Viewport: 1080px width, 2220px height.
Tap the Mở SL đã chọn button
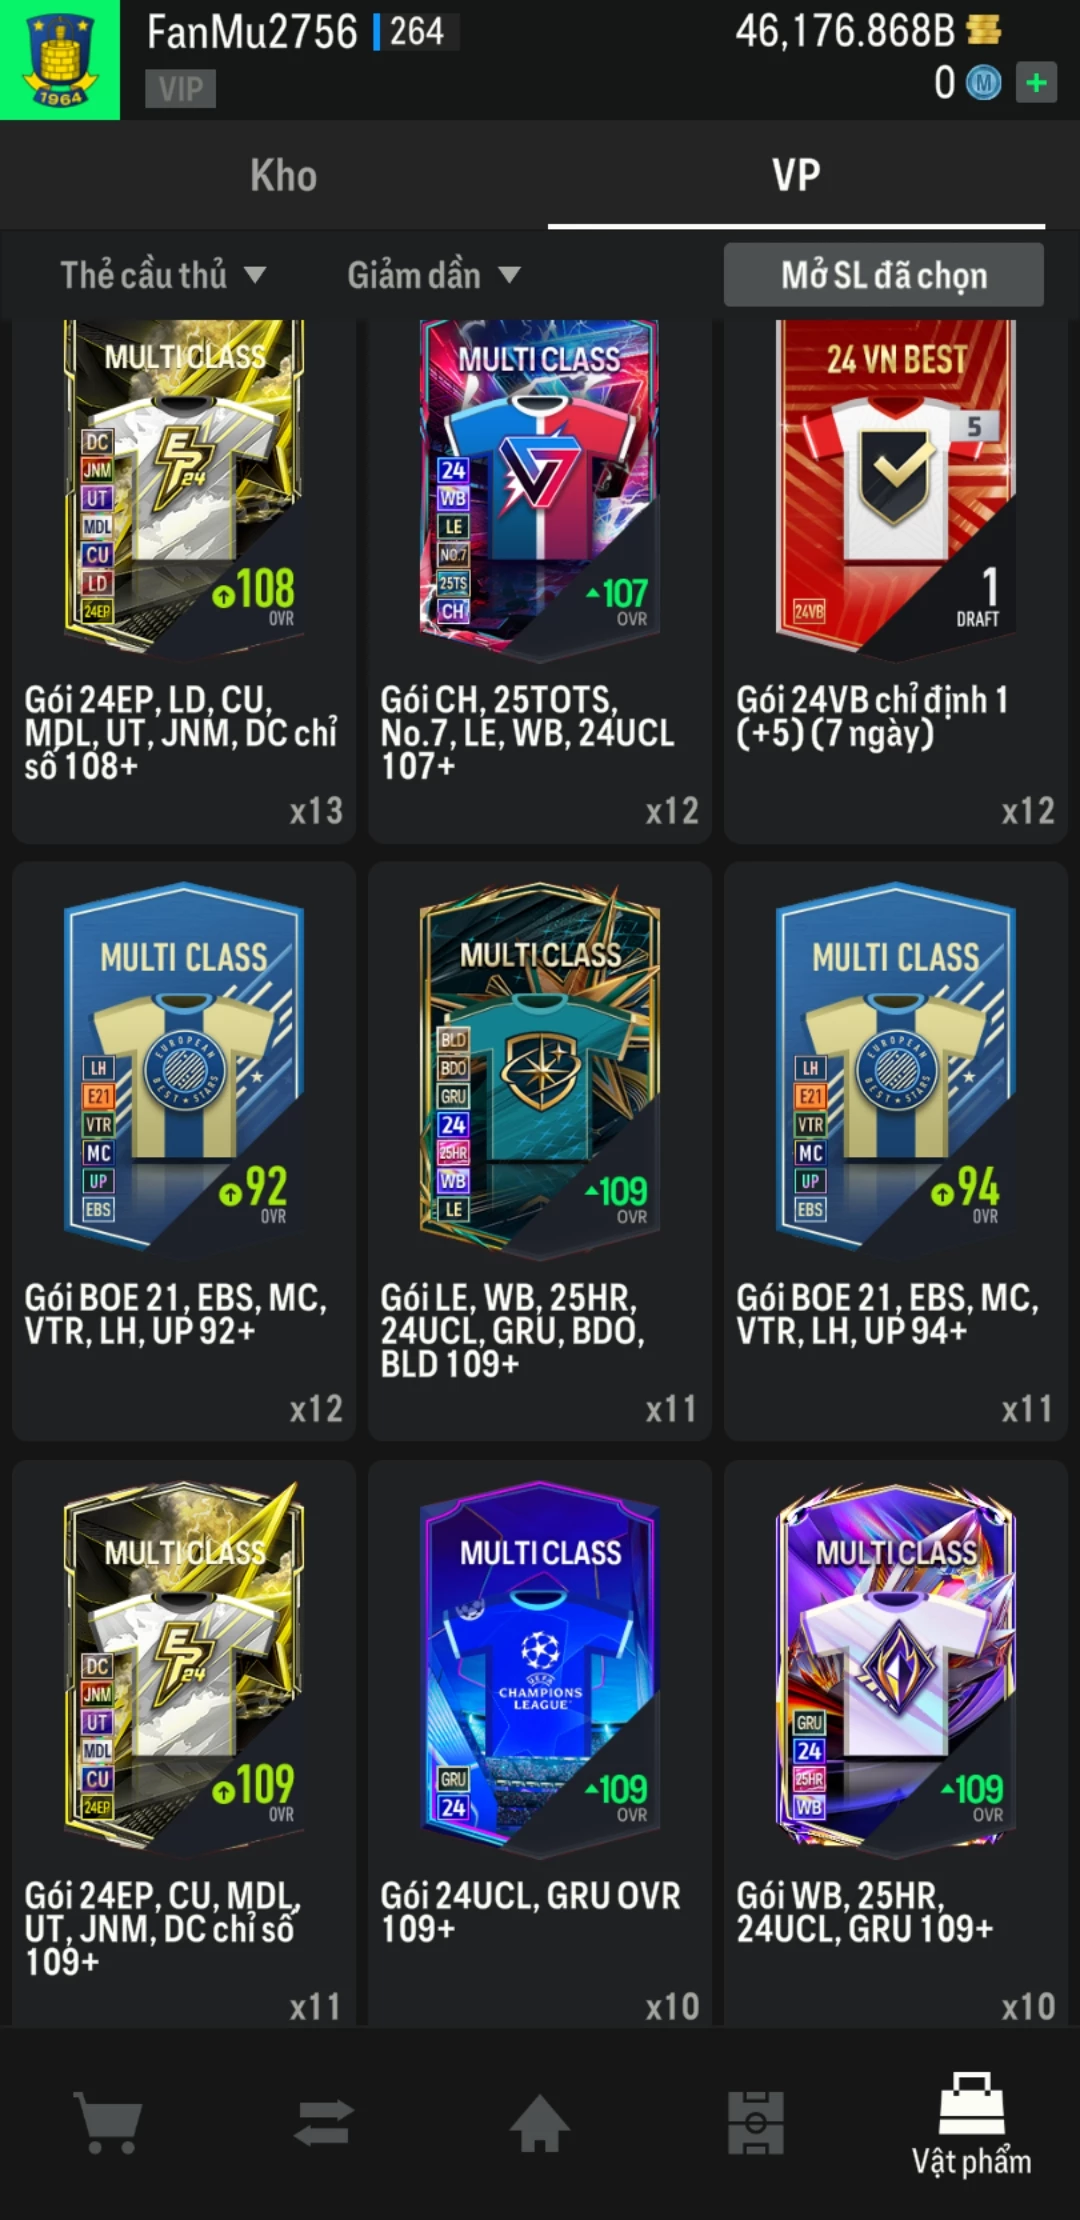884,275
